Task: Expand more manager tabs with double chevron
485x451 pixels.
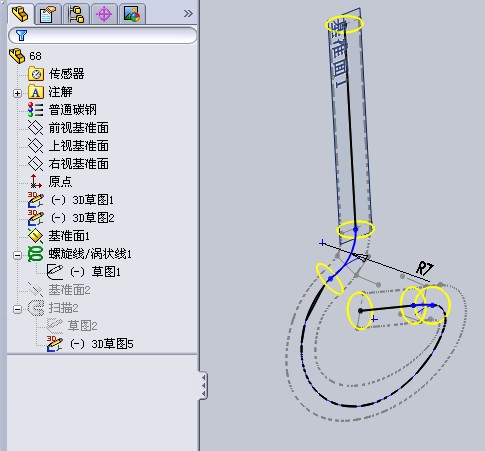Action: pos(188,14)
